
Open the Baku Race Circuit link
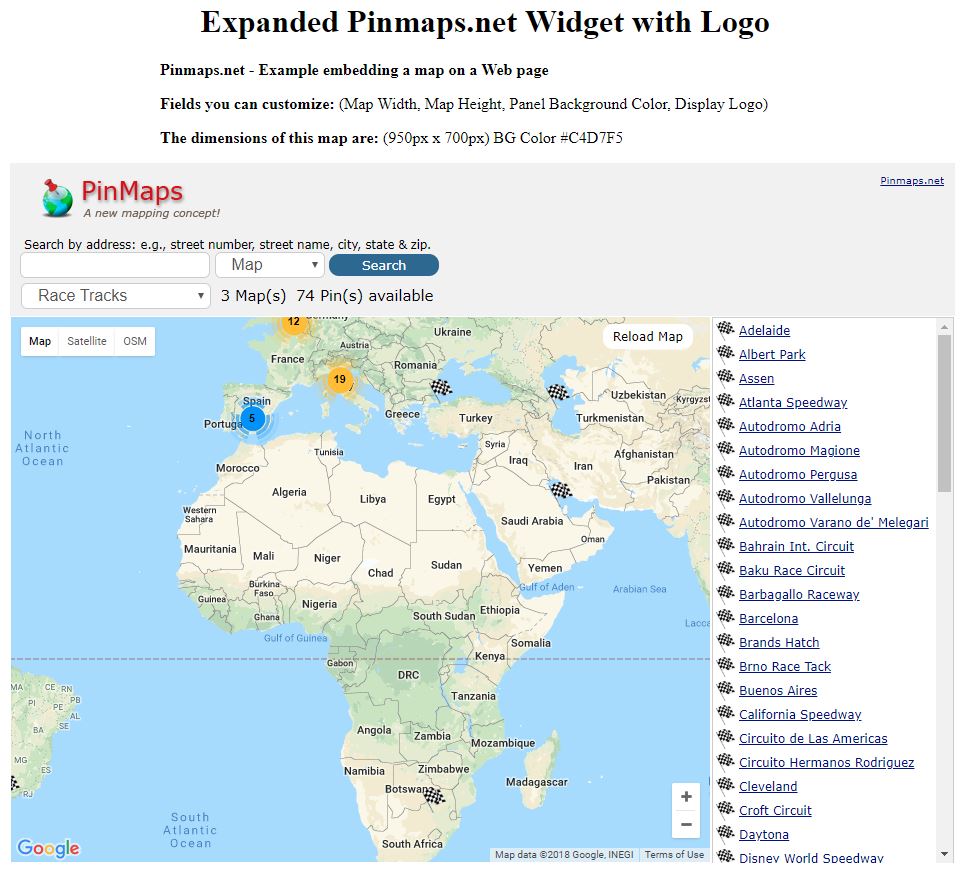click(x=791, y=570)
